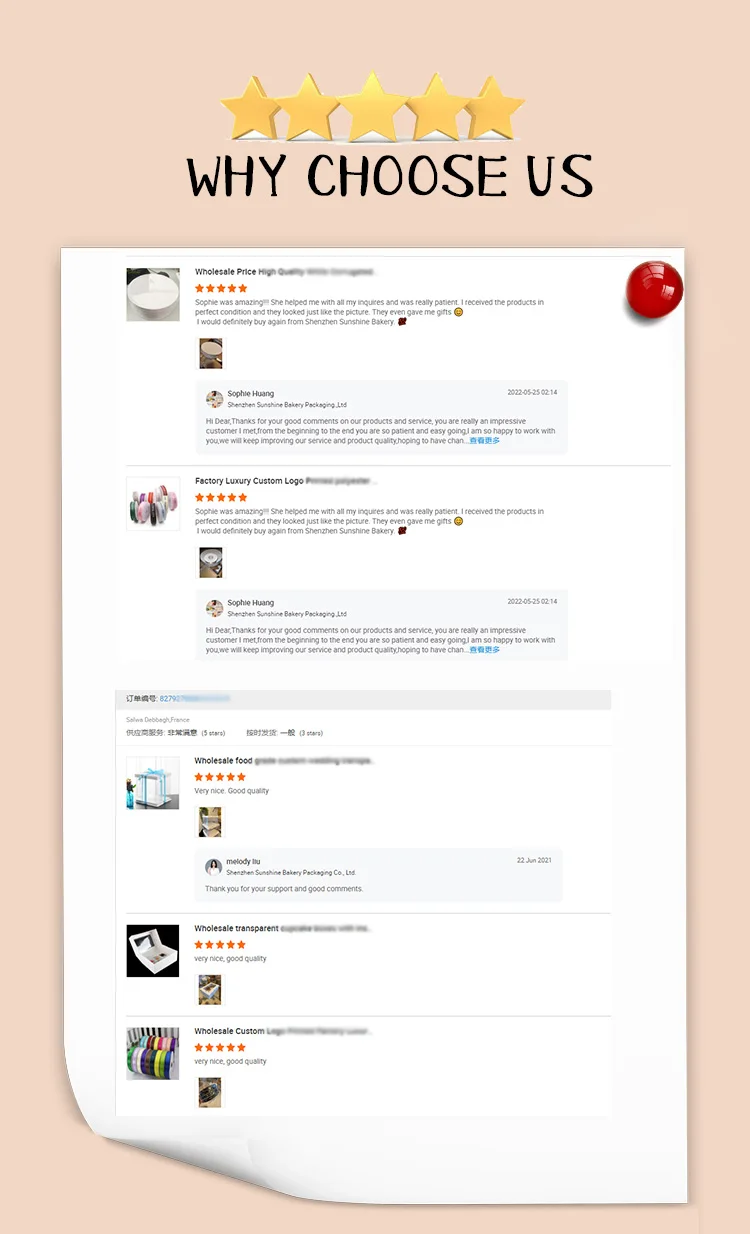View the review photo under the second review
The image size is (750, 1234).
210,562
